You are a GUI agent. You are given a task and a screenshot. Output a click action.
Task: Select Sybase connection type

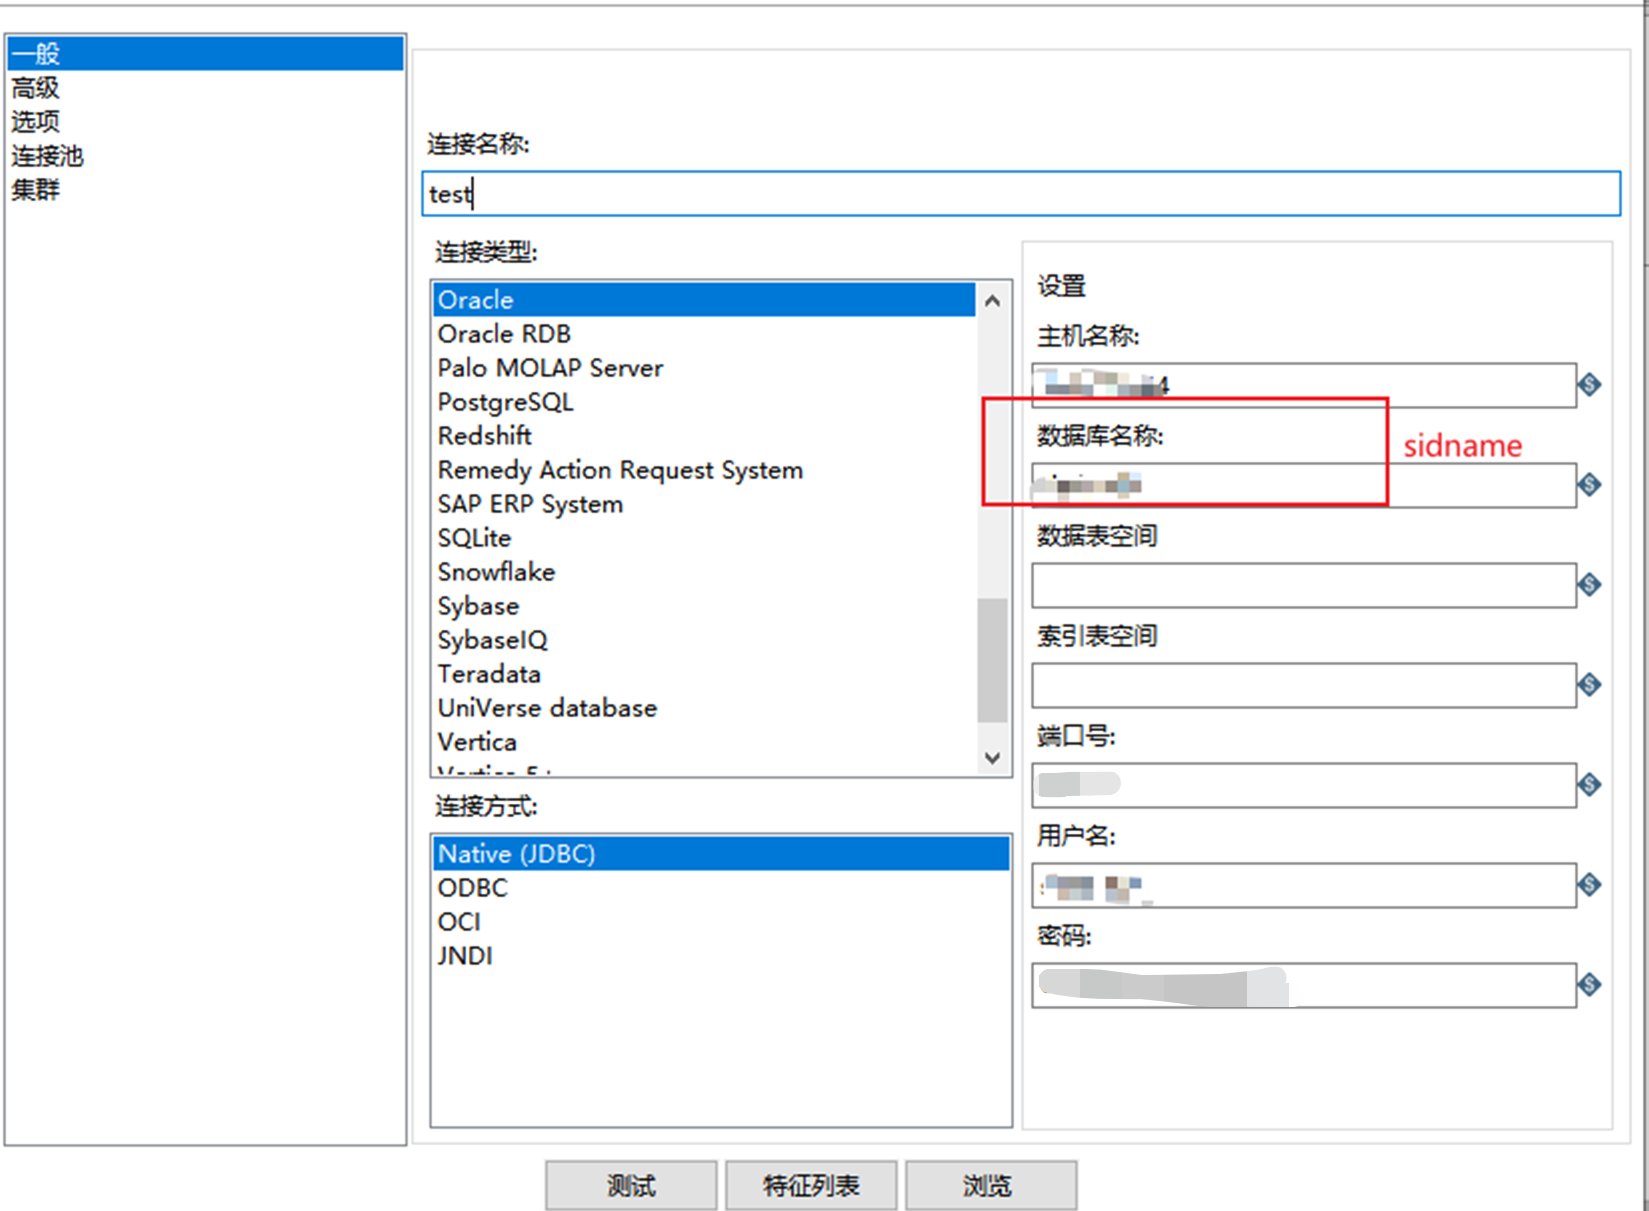point(704,606)
